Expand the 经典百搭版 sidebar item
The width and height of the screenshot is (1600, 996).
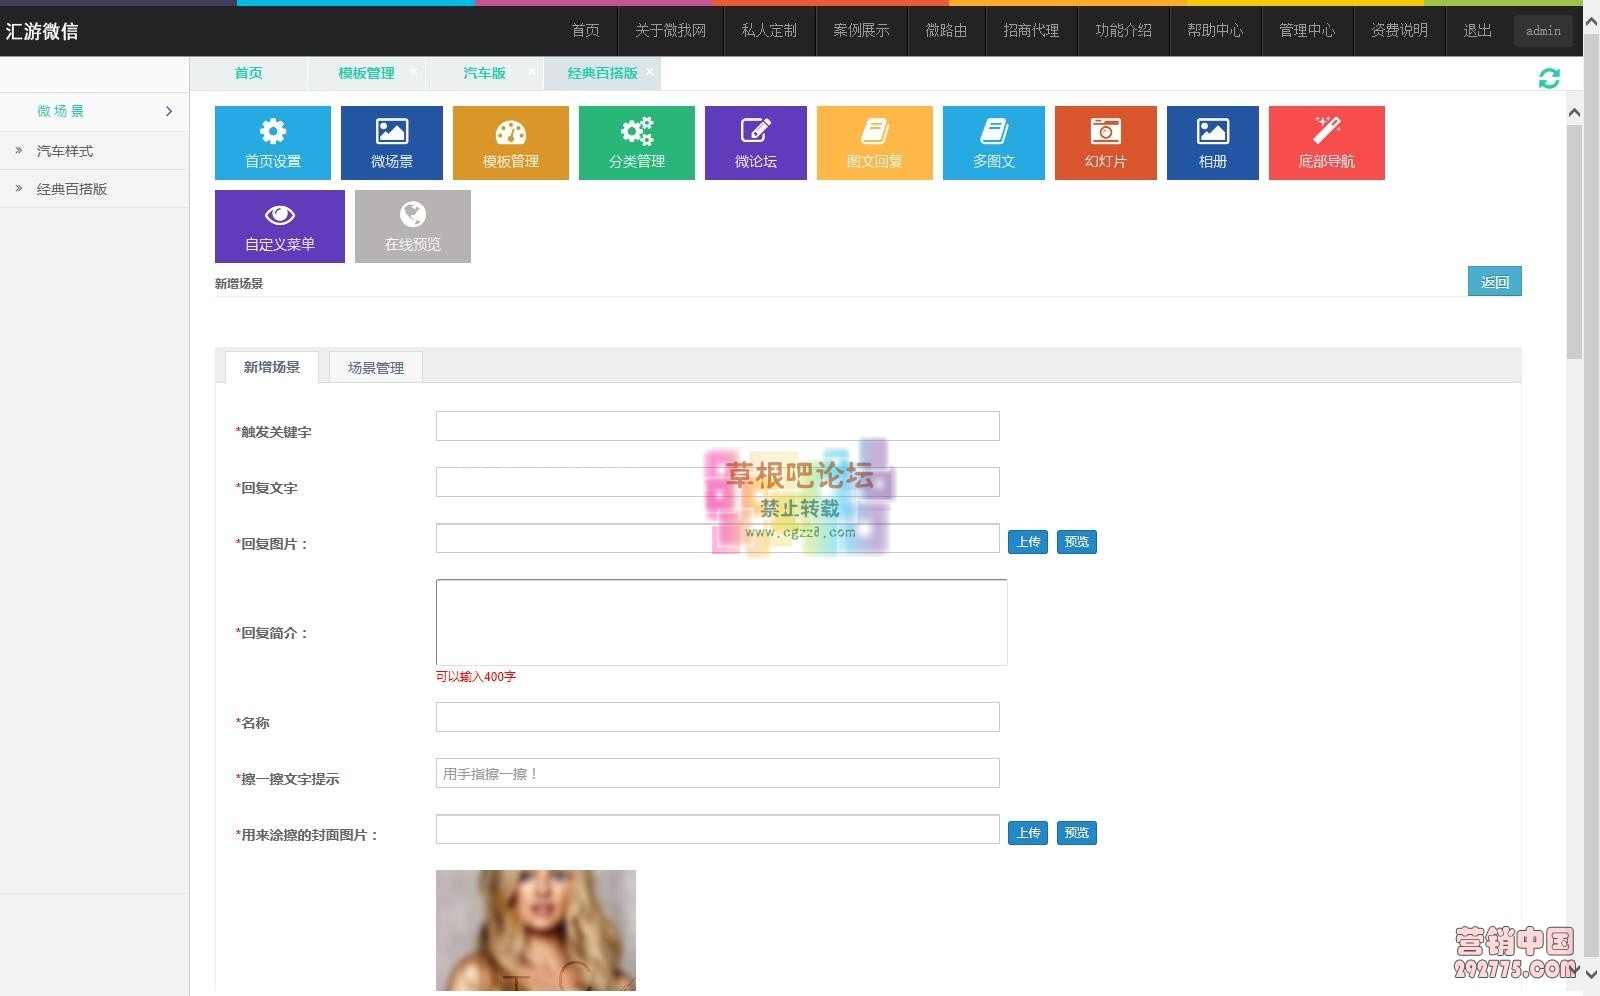click(x=72, y=189)
